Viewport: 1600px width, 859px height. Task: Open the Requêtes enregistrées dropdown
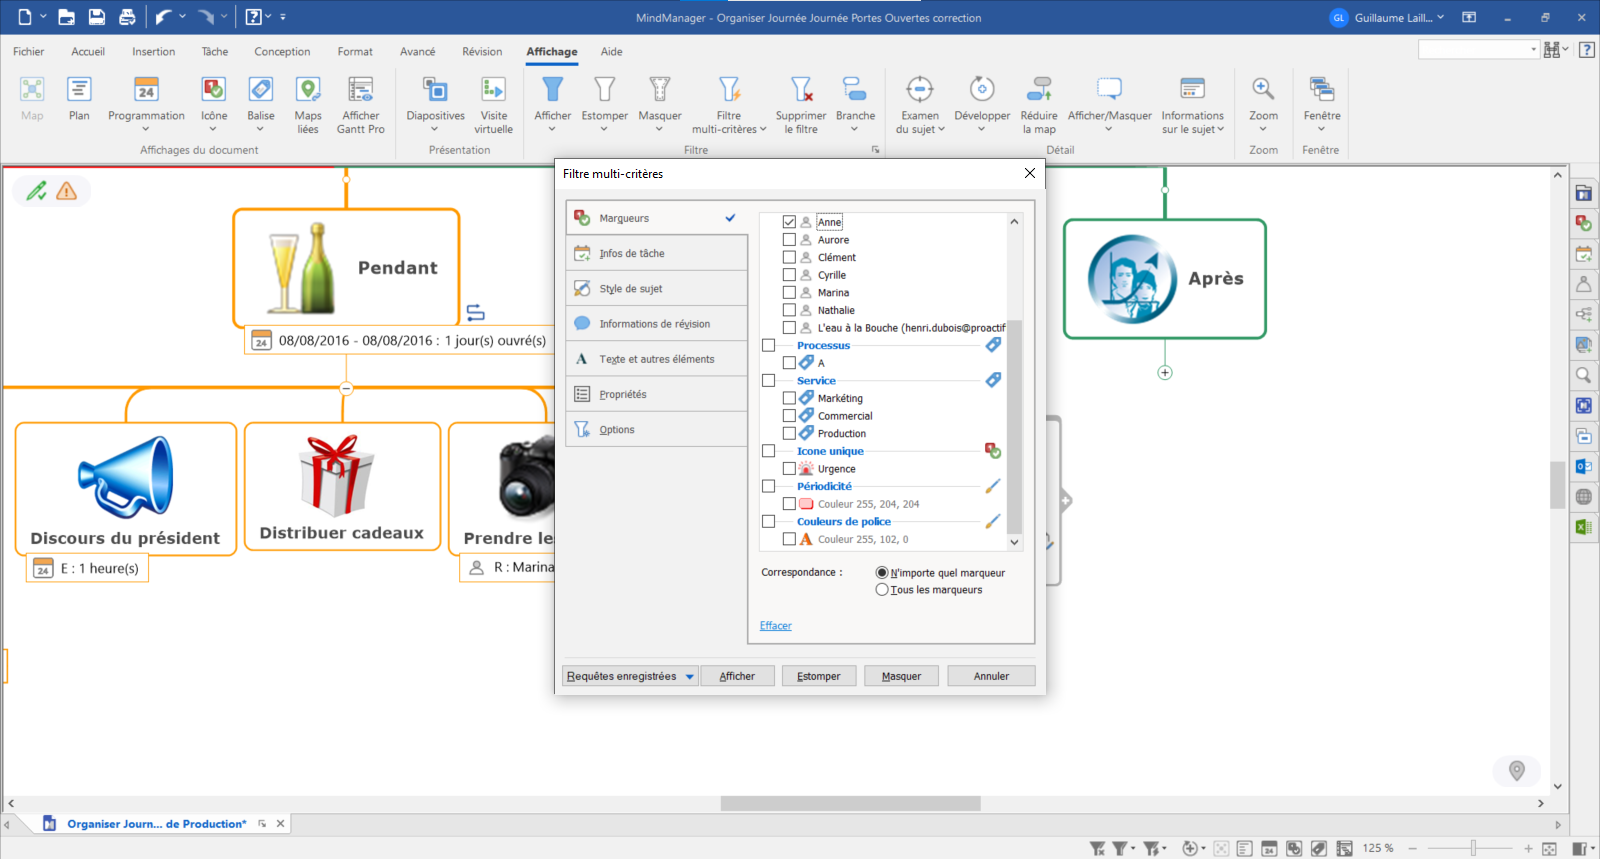pos(629,677)
